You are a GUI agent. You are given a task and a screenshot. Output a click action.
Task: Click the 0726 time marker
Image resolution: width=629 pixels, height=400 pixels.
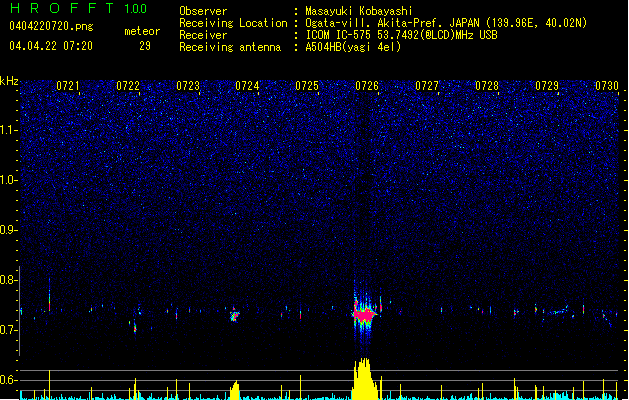(x=367, y=86)
